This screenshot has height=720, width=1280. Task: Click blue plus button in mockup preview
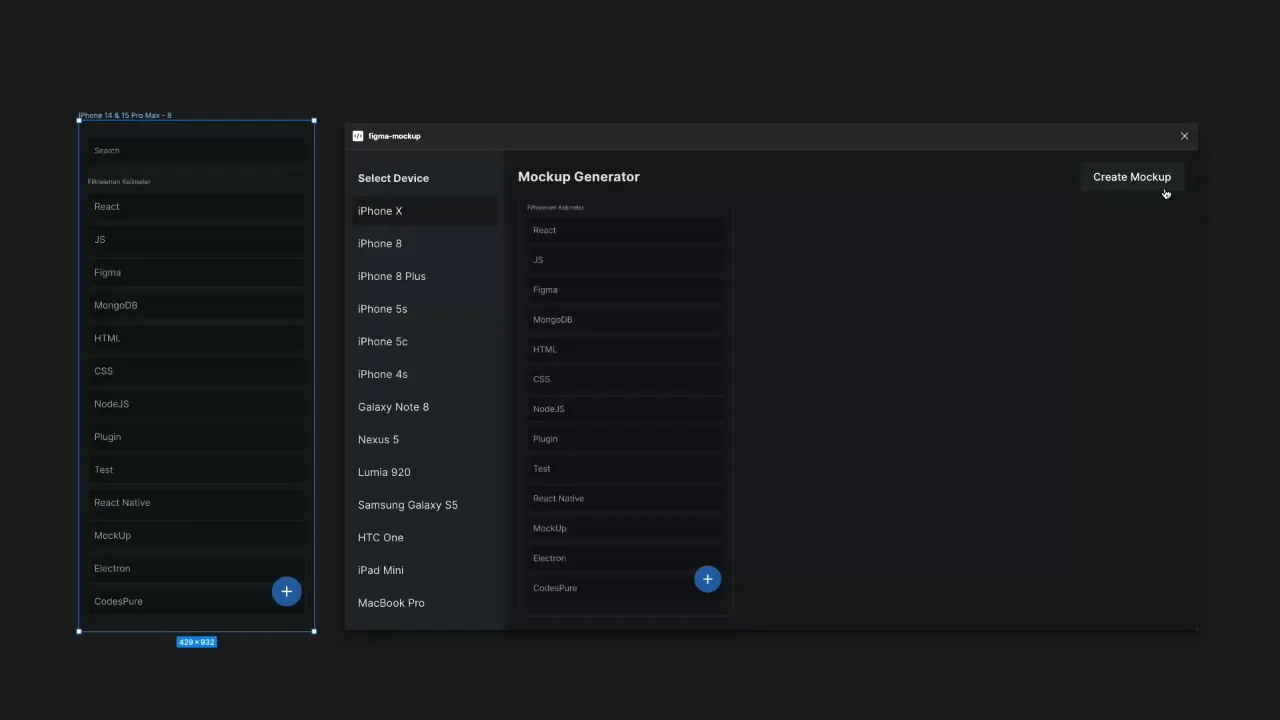tap(707, 579)
